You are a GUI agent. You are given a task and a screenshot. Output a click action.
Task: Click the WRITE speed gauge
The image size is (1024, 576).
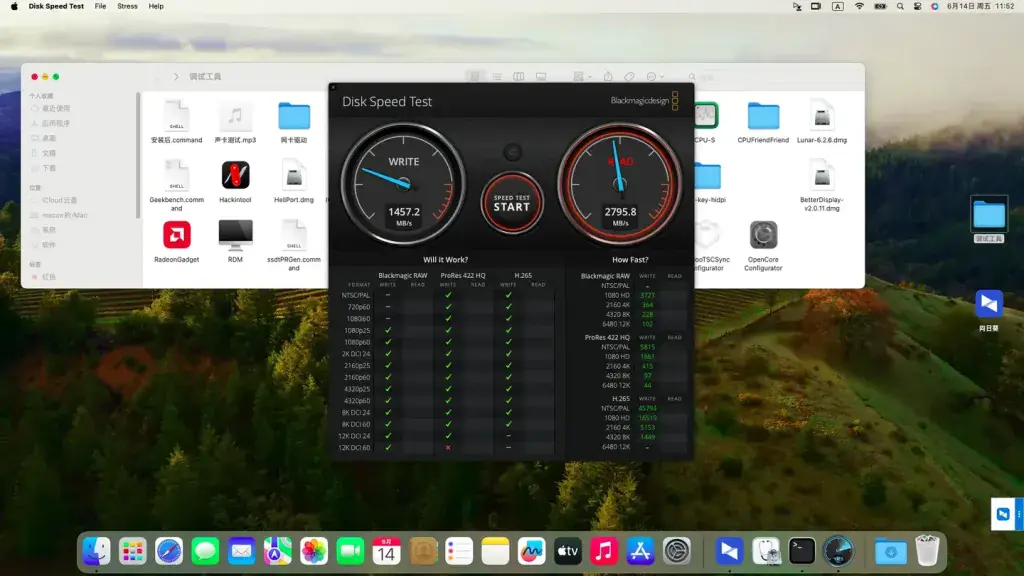click(404, 184)
